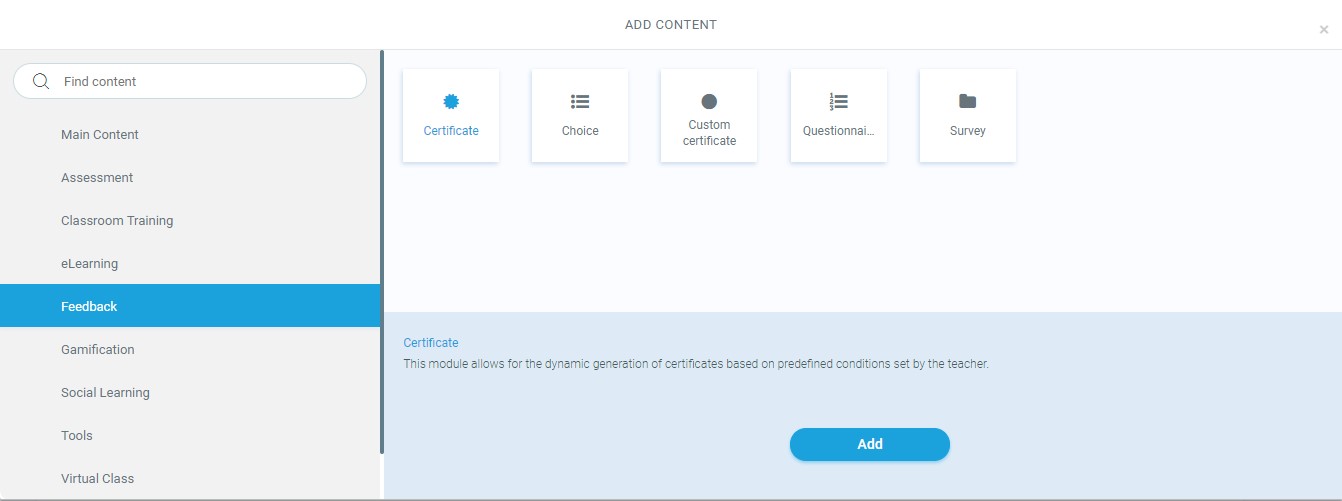Click the Certificate title link in description
This screenshot has height=501, width=1342.
pos(431,343)
